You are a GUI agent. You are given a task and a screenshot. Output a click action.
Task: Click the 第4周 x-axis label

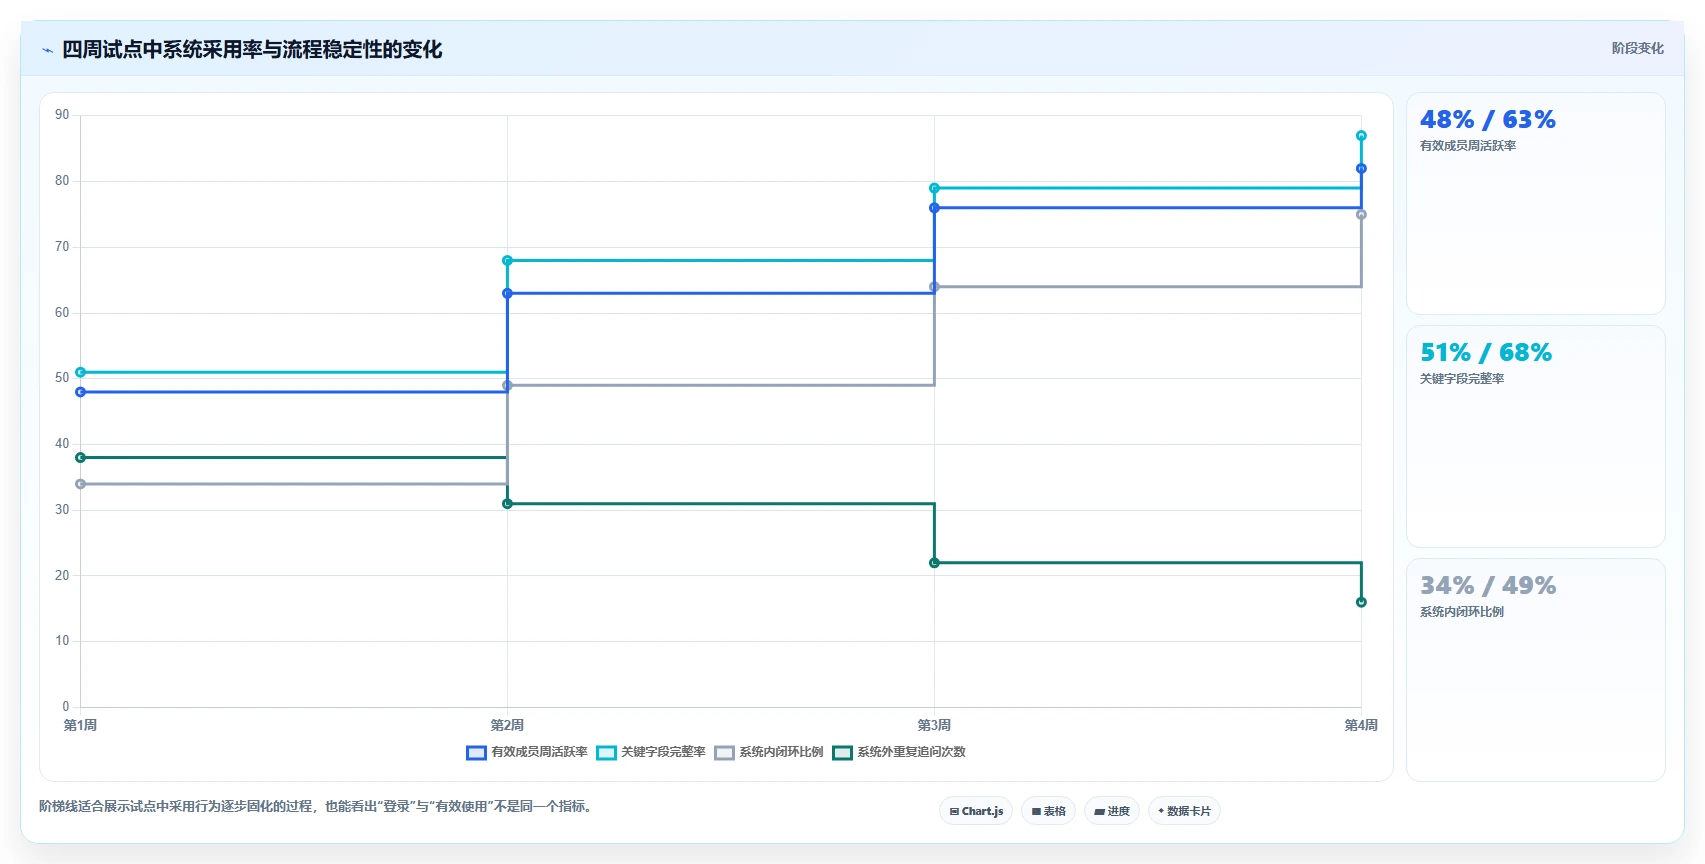click(1361, 725)
